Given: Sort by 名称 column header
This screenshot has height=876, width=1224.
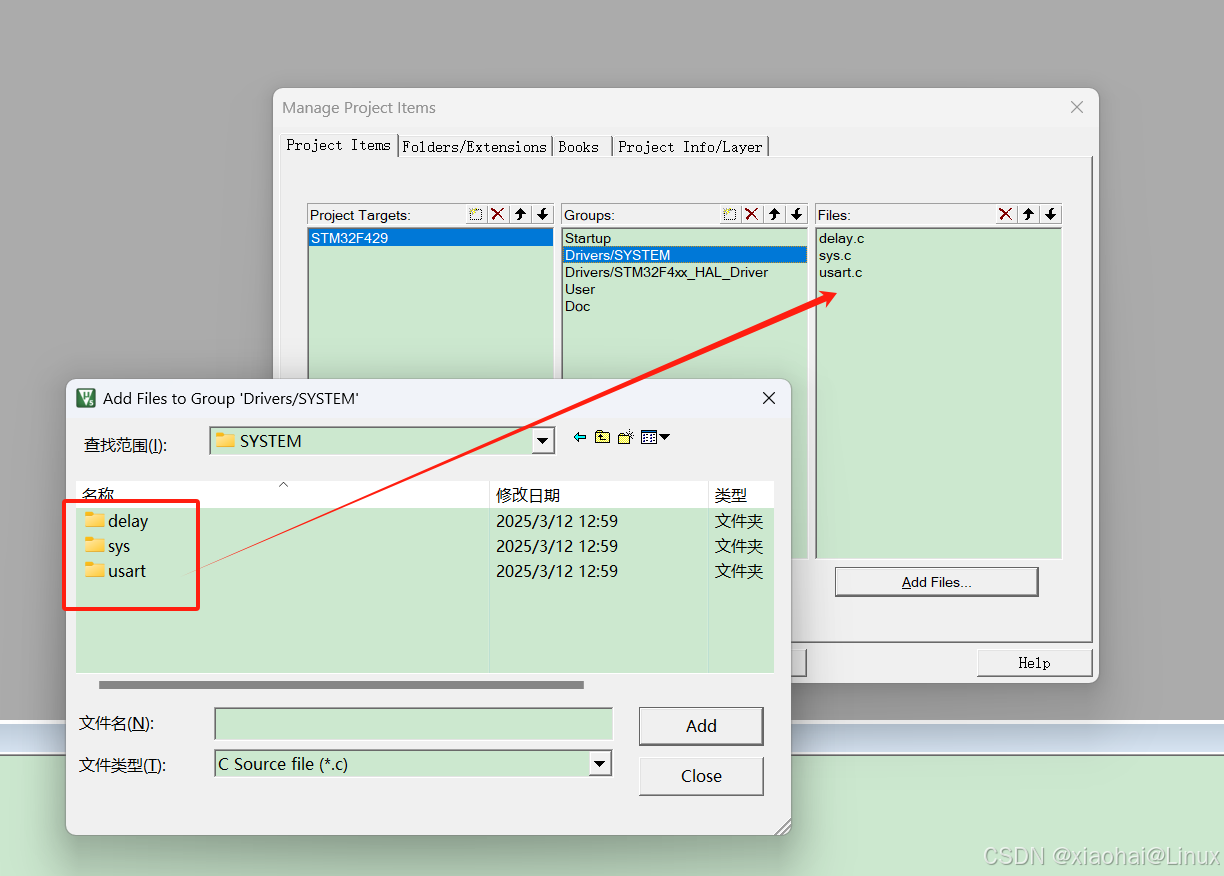Looking at the screenshot, I should pyautogui.click(x=283, y=495).
